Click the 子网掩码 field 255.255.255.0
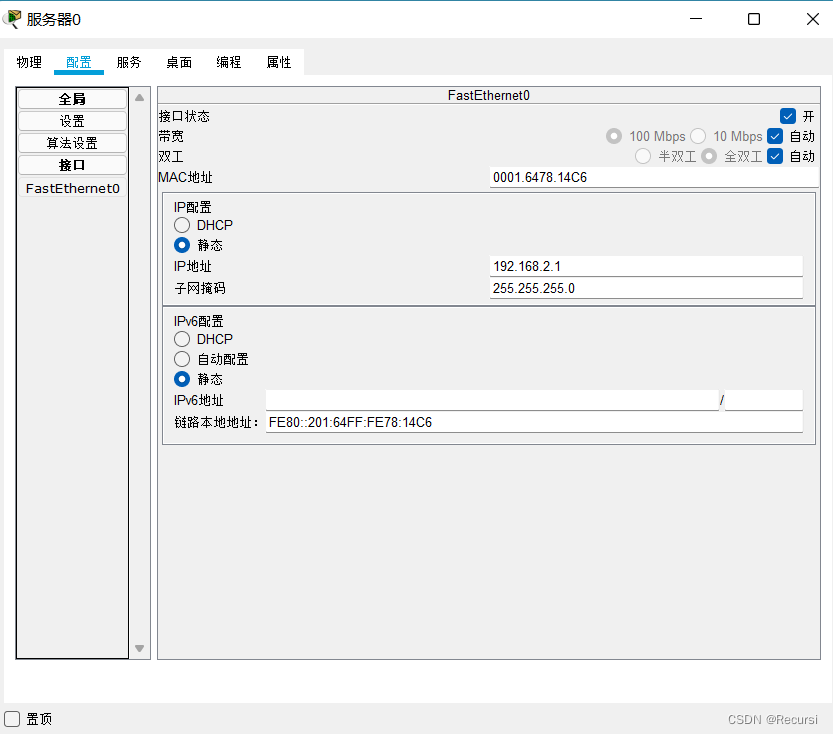 click(646, 288)
